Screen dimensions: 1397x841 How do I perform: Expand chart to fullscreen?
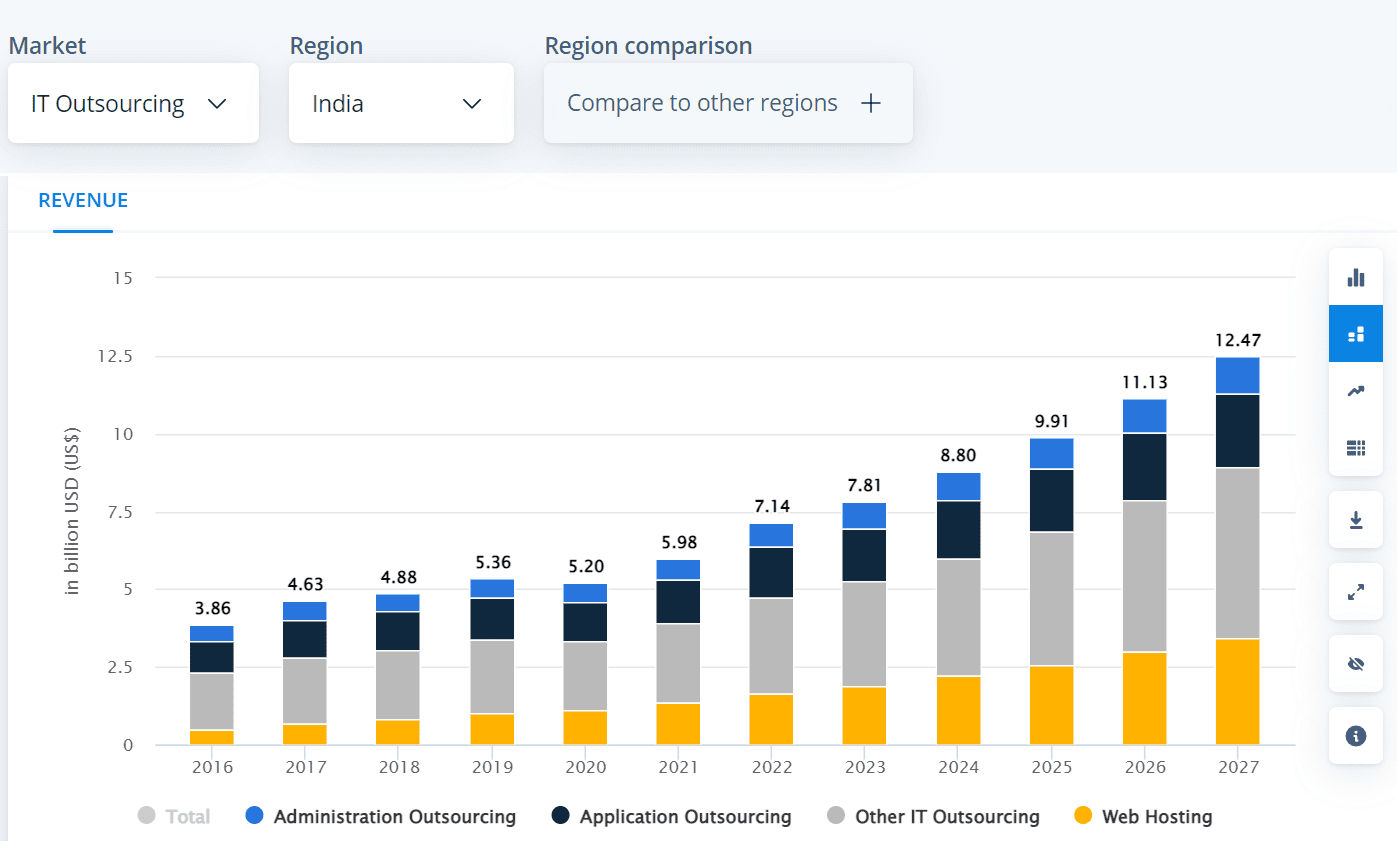point(1355,592)
